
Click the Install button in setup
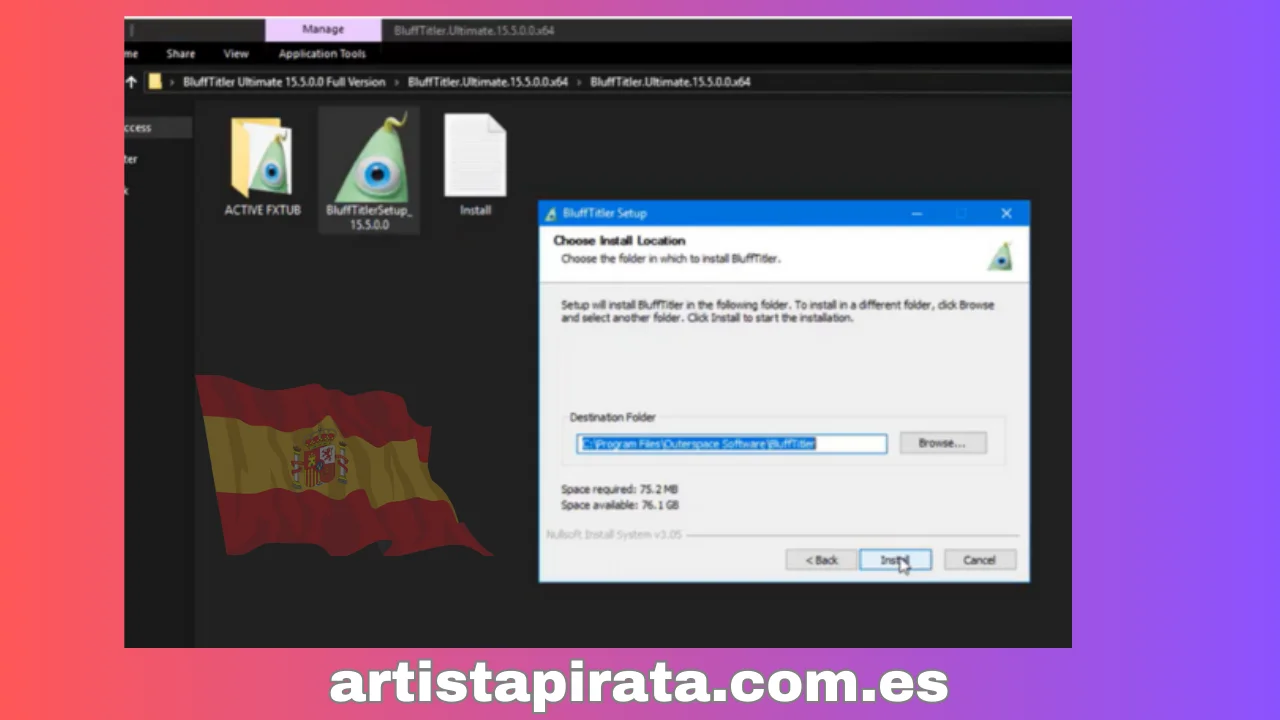point(895,560)
